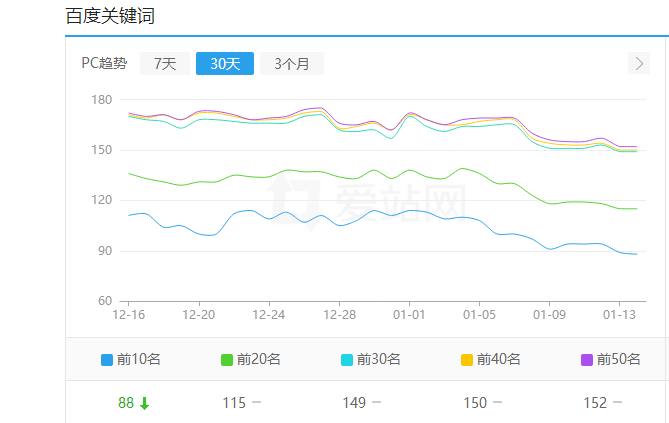Click the PC趋势 label
Image resolution: width=669 pixels, height=423 pixels.
point(104,64)
